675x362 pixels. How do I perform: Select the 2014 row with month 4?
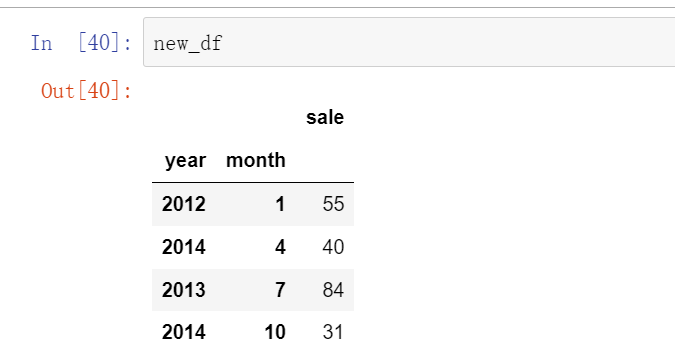tap(253, 247)
